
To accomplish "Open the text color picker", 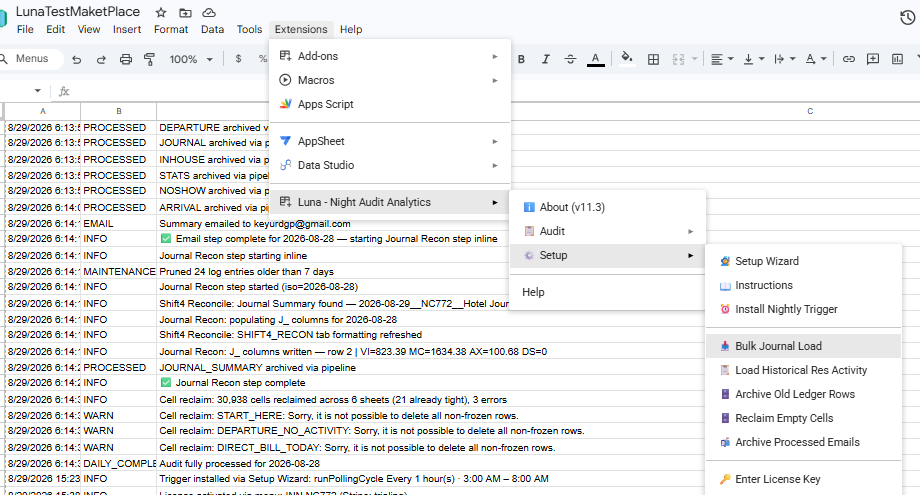I will point(596,59).
